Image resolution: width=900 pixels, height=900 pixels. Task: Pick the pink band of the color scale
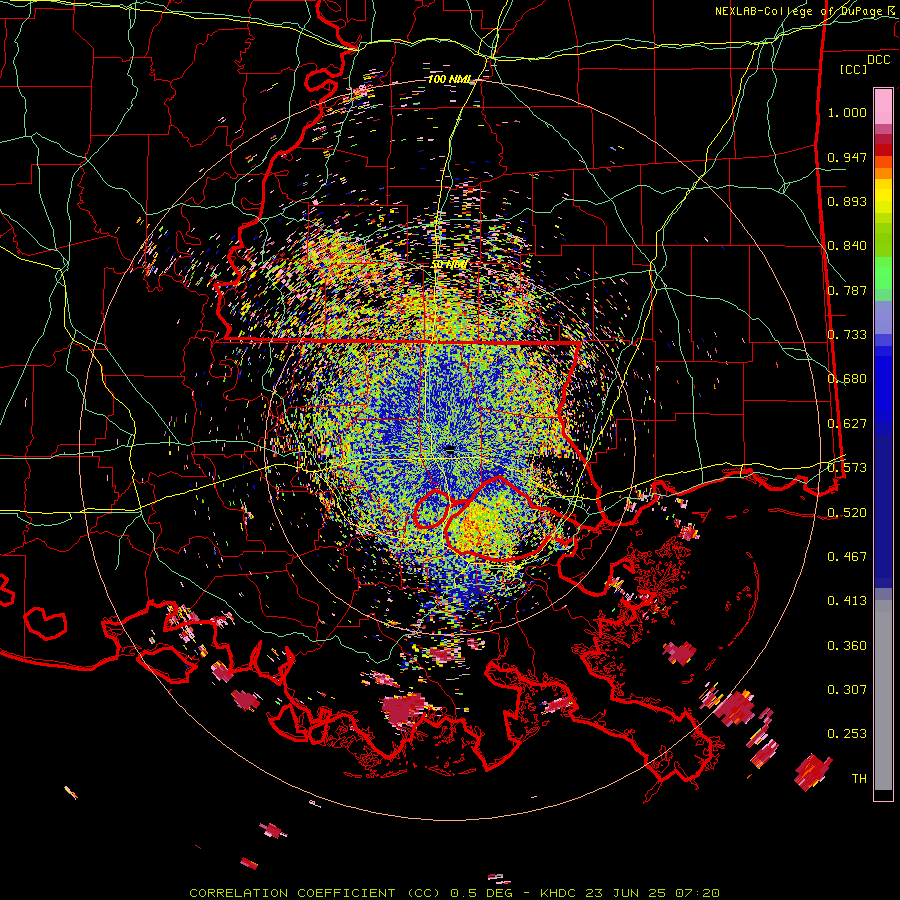pyautogui.click(x=883, y=107)
